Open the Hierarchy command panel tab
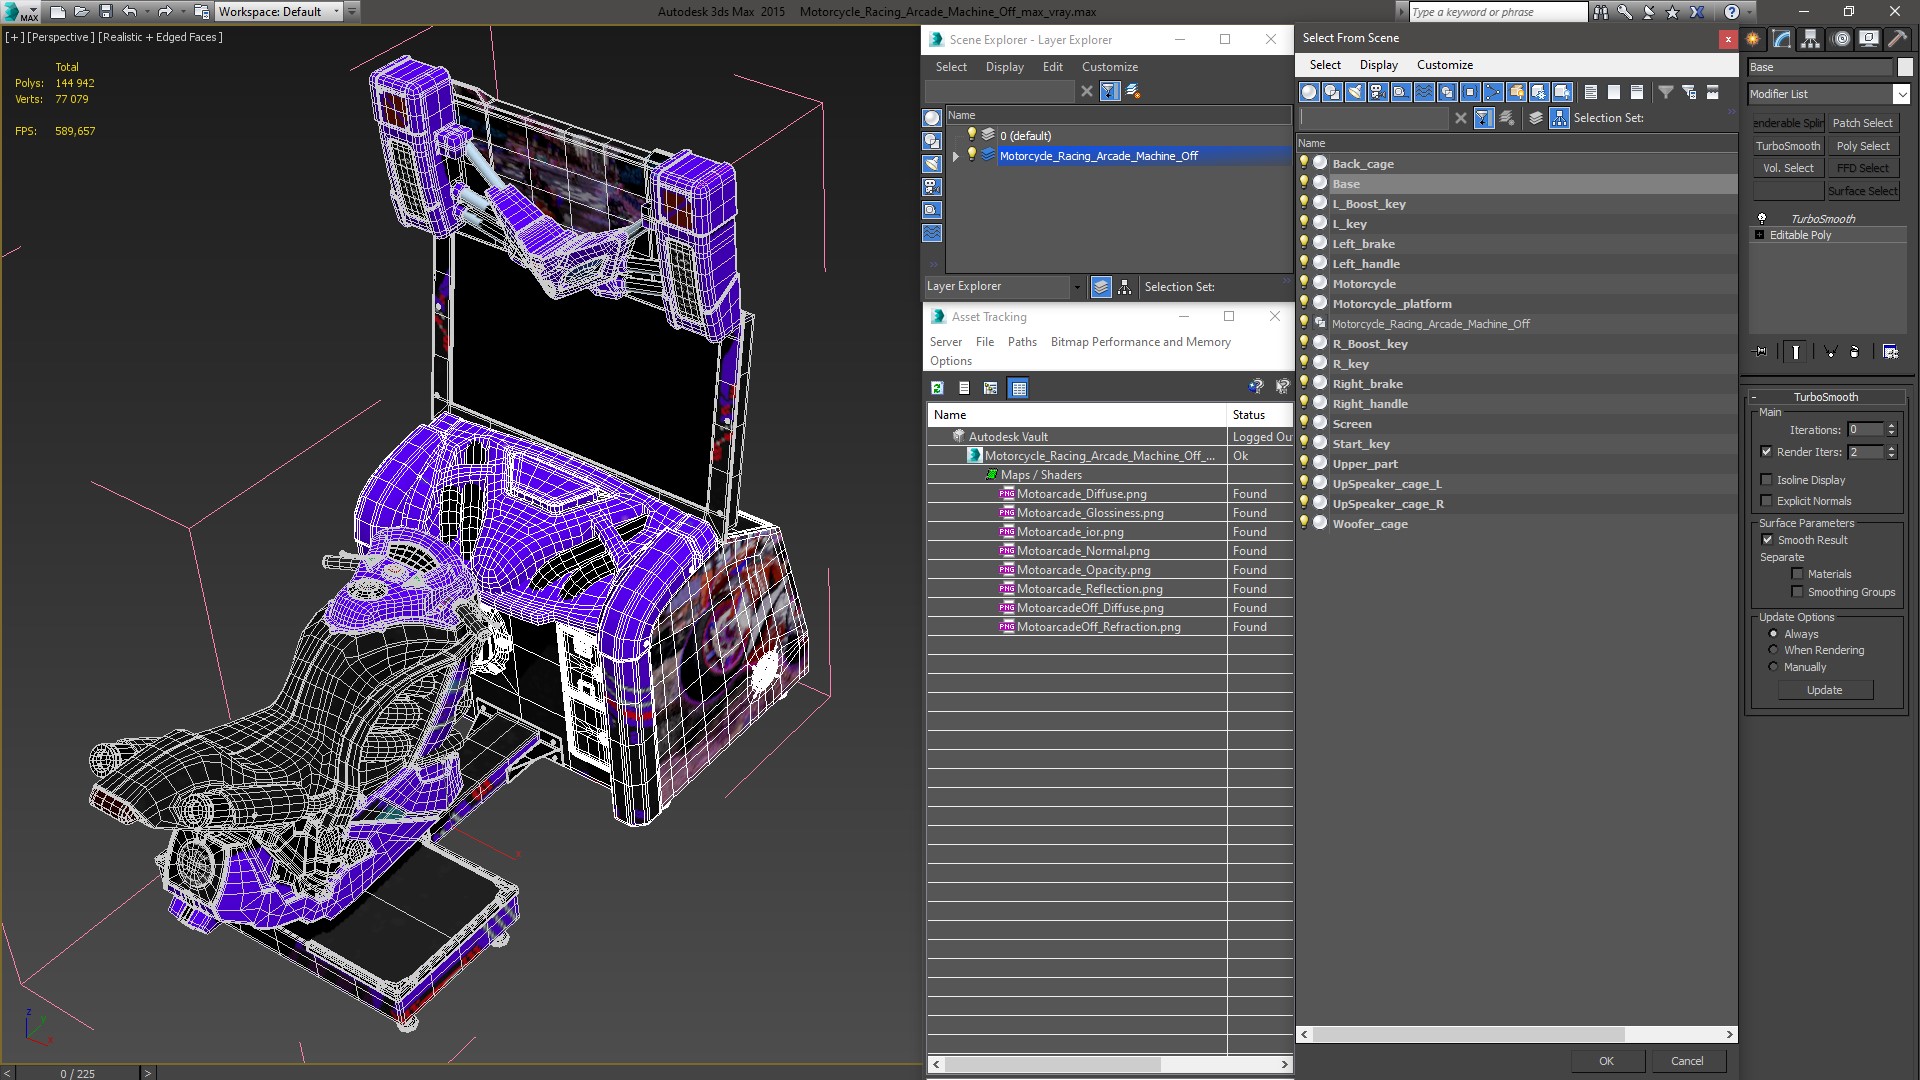The image size is (1920, 1080). pos(1810,39)
